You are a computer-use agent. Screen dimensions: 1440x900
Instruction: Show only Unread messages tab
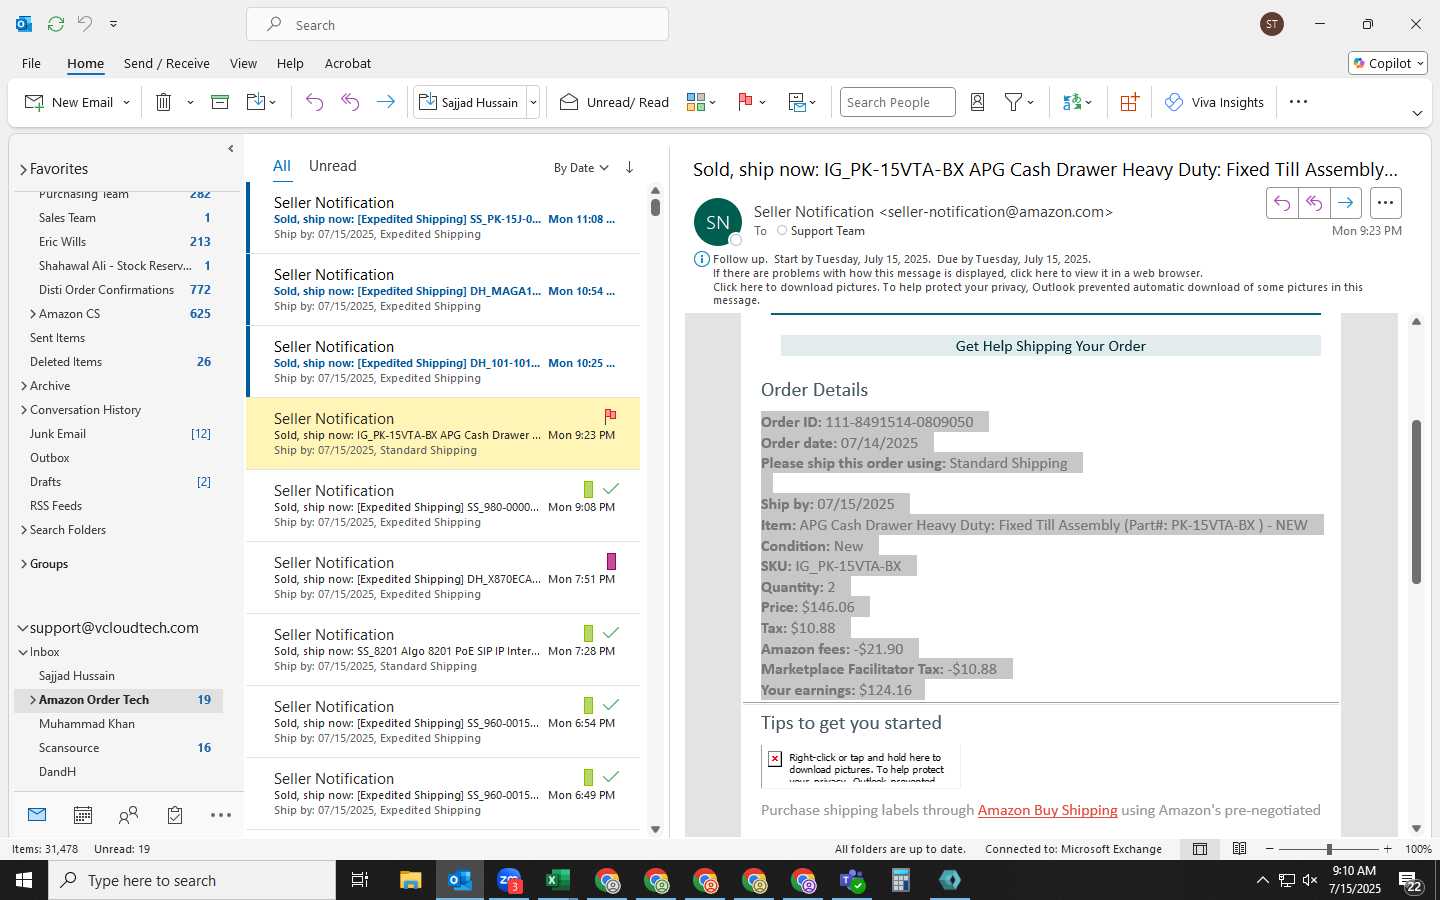pyautogui.click(x=333, y=166)
